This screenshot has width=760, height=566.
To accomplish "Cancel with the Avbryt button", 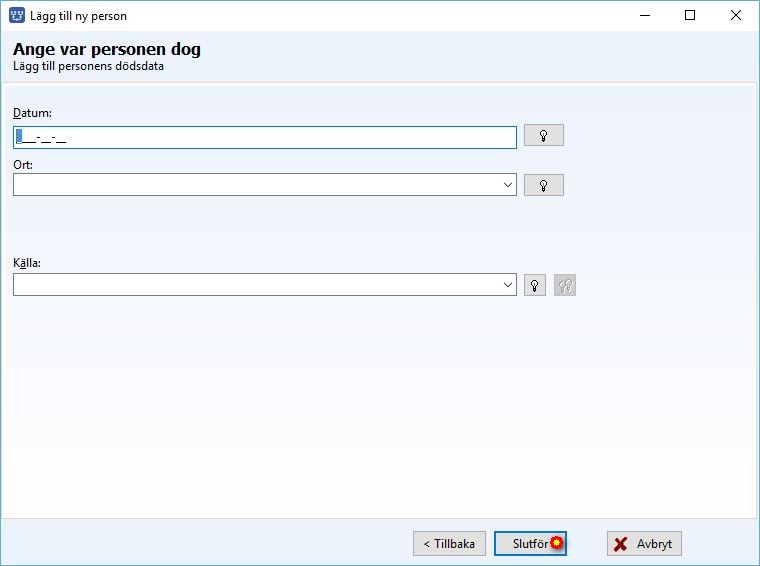I will coord(644,544).
